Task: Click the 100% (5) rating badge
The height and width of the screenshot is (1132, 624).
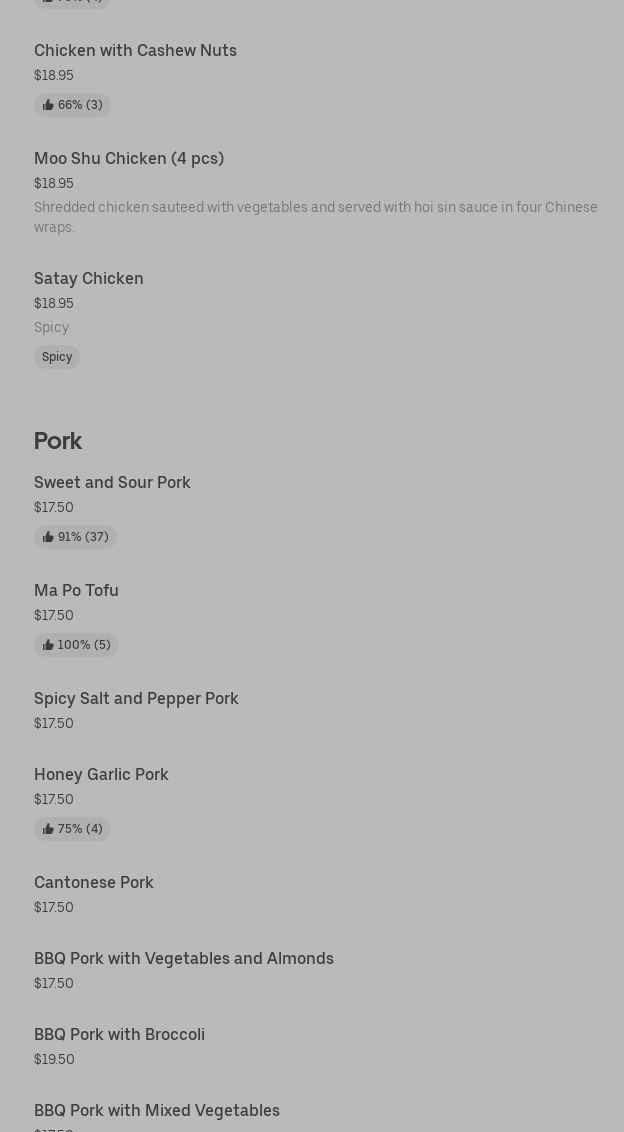Action: pyautogui.click(x=76, y=645)
